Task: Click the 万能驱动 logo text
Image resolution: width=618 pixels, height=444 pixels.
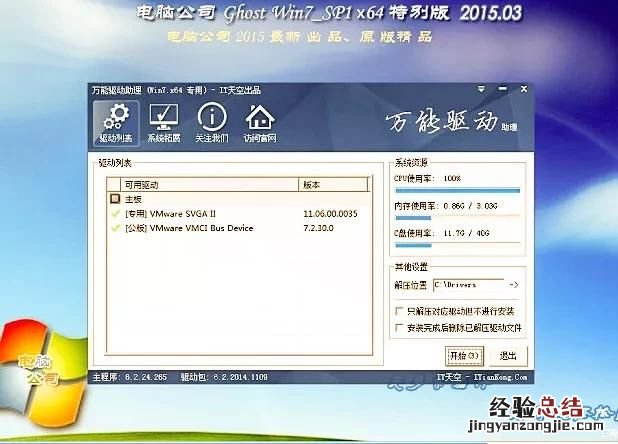Action: pyautogui.click(x=451, y=121)
